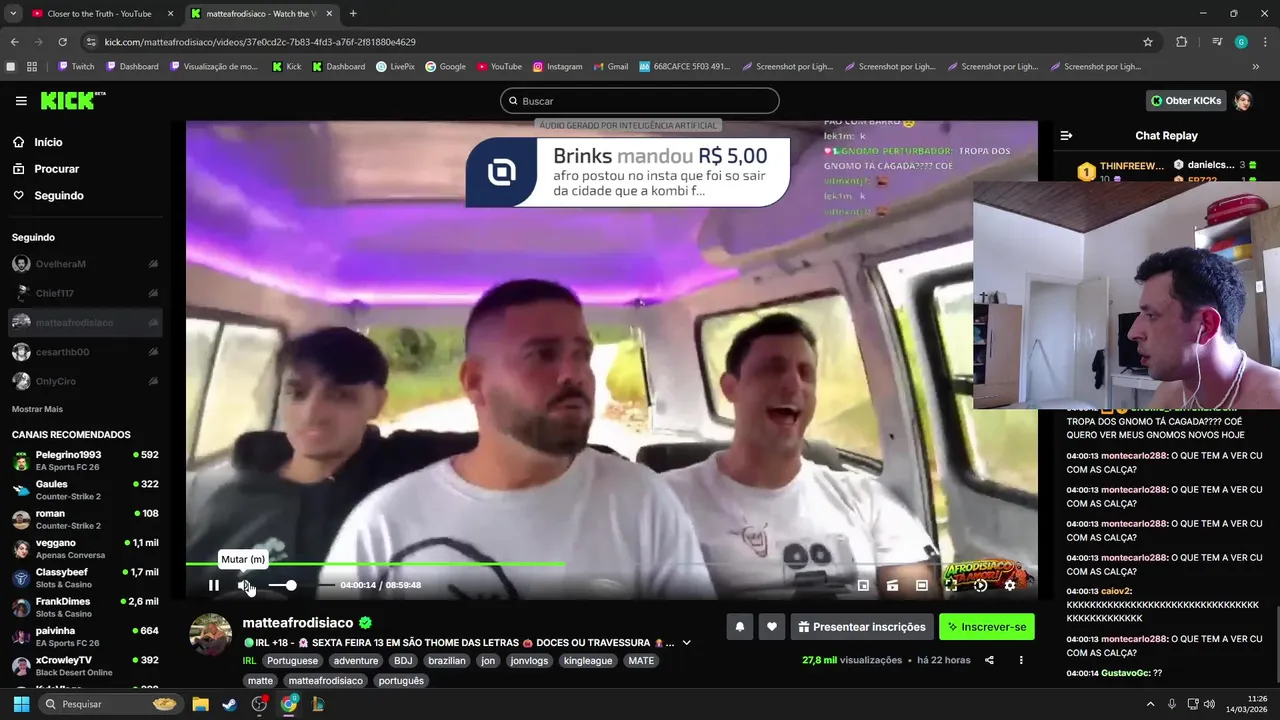This screenshot has height=720, width=1280.
Task: Click Presentear inscrições button
Action: point(860,627)
